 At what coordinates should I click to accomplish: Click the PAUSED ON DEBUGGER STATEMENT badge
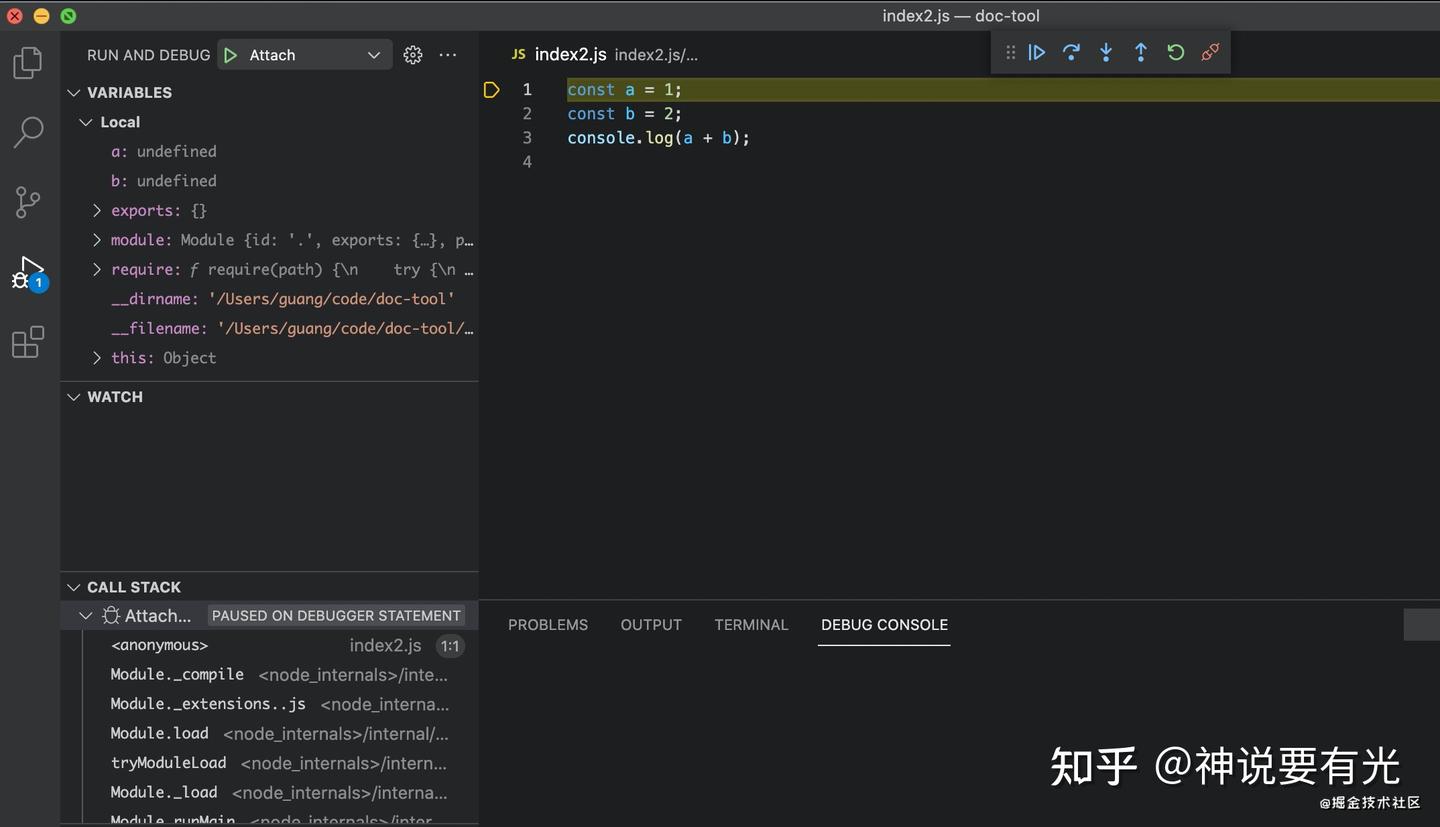tap(336, 615)
